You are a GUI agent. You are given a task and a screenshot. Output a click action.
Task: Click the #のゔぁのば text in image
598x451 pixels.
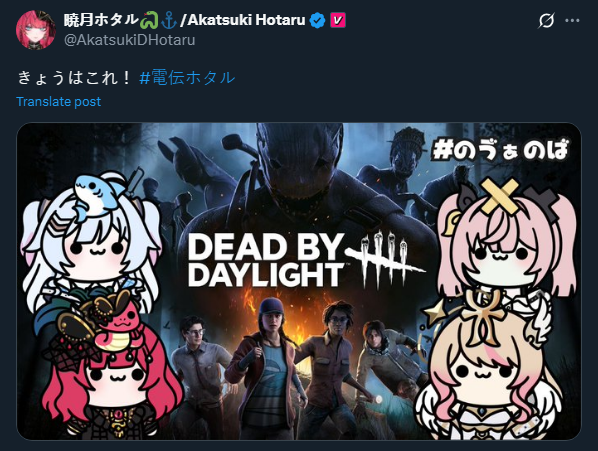coord(501,149)
